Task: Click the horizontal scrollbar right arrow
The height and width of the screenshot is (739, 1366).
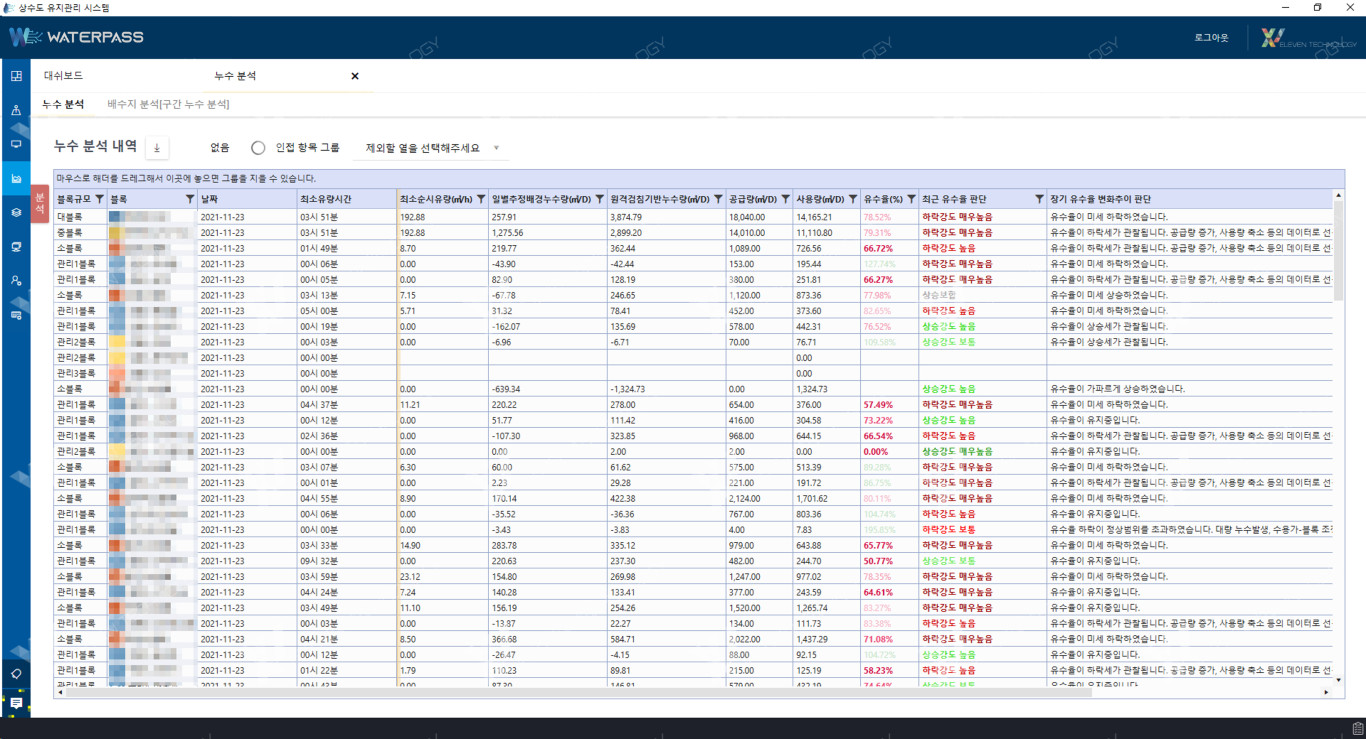Action: click(x=1326, y=692)
